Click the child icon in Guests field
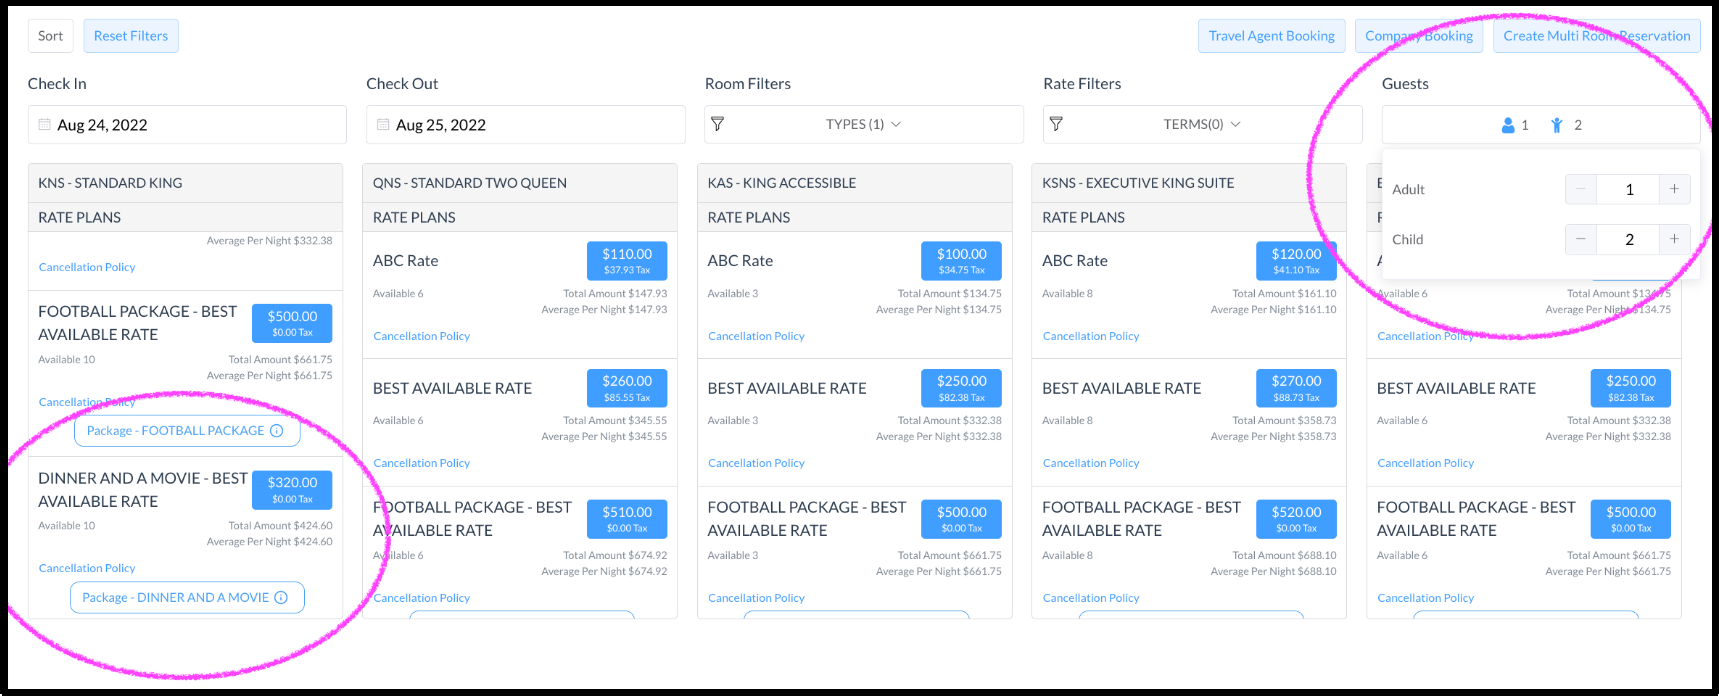 click(x=1557, y=125)
